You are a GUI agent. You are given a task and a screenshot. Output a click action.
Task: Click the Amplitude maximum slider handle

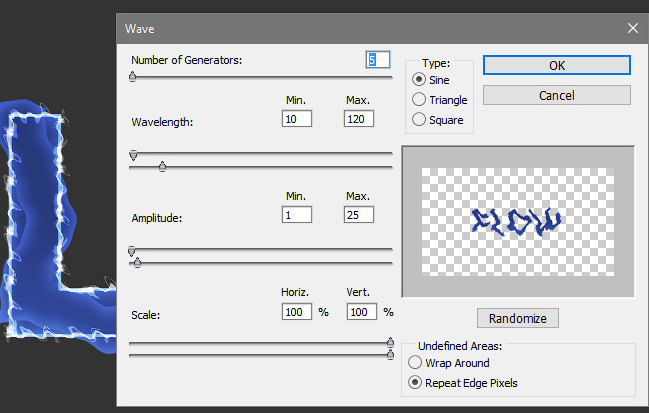point(137,262)
